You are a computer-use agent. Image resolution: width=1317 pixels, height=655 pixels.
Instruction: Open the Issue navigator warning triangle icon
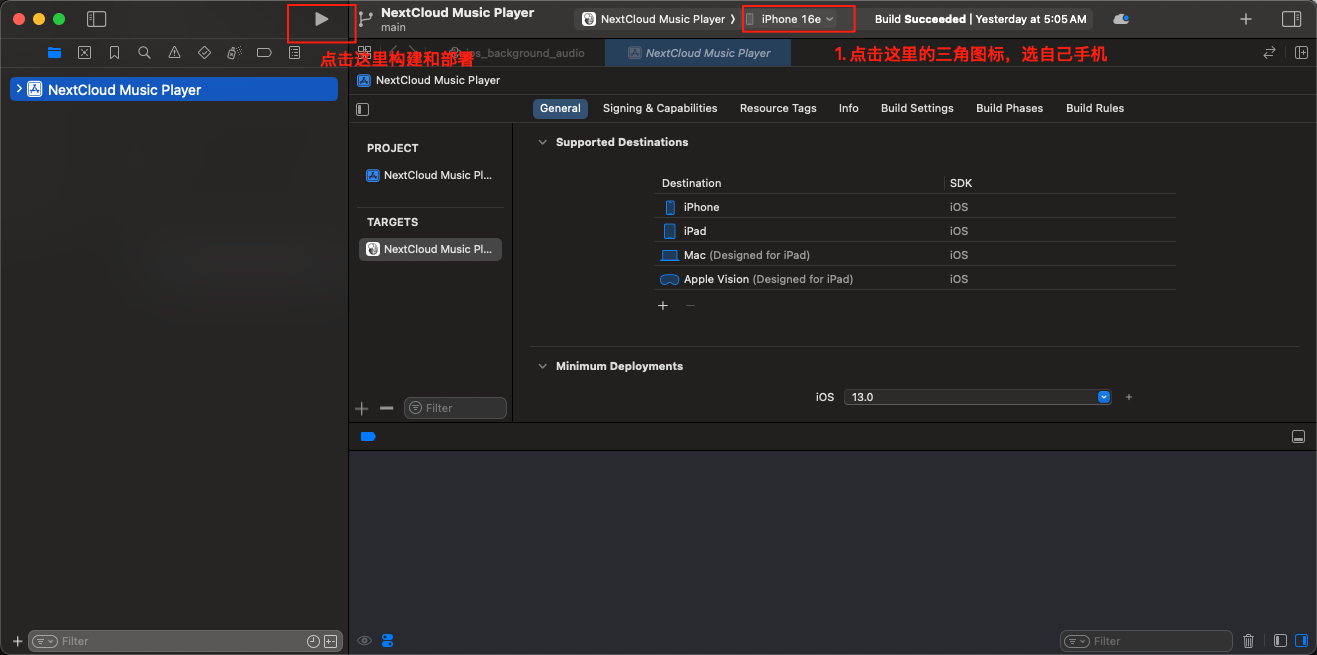[175, 53]
